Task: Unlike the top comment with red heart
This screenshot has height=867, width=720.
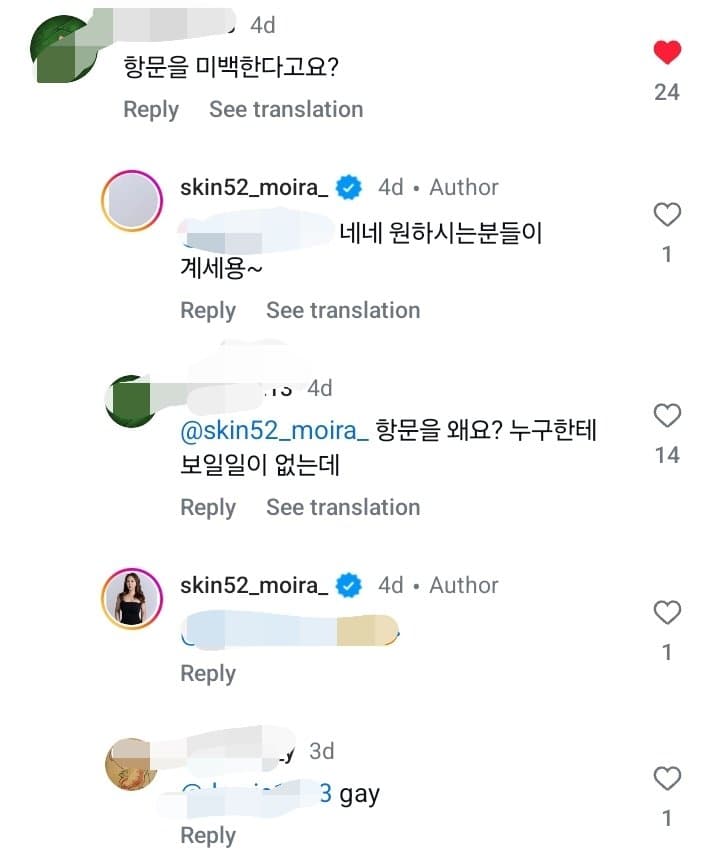Action: [x=667, y=53]
